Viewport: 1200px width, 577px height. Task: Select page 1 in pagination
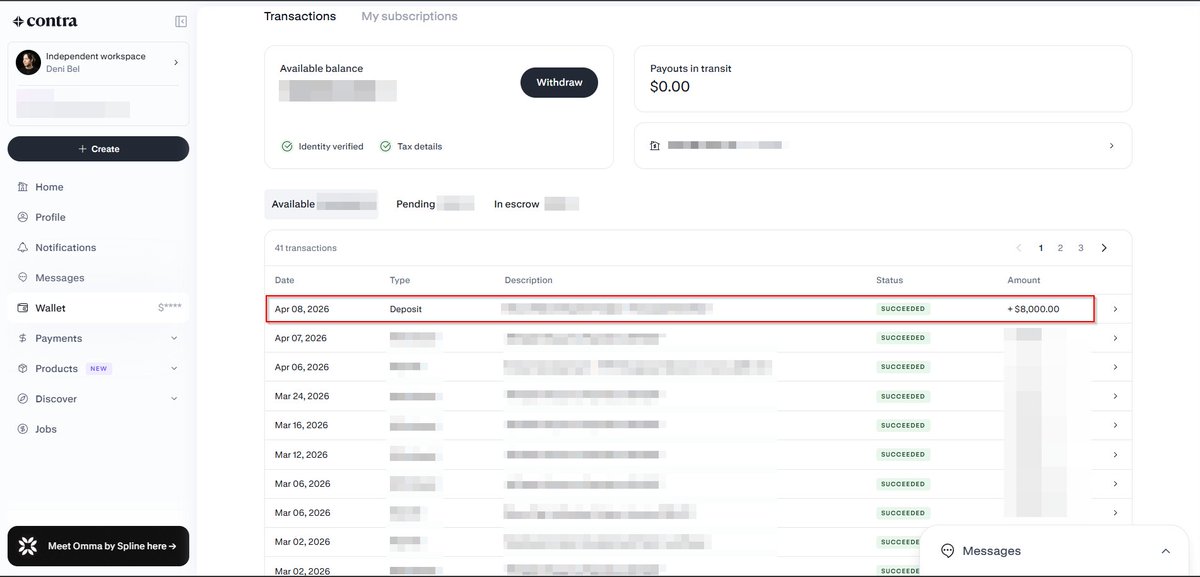click(1041, 248)
